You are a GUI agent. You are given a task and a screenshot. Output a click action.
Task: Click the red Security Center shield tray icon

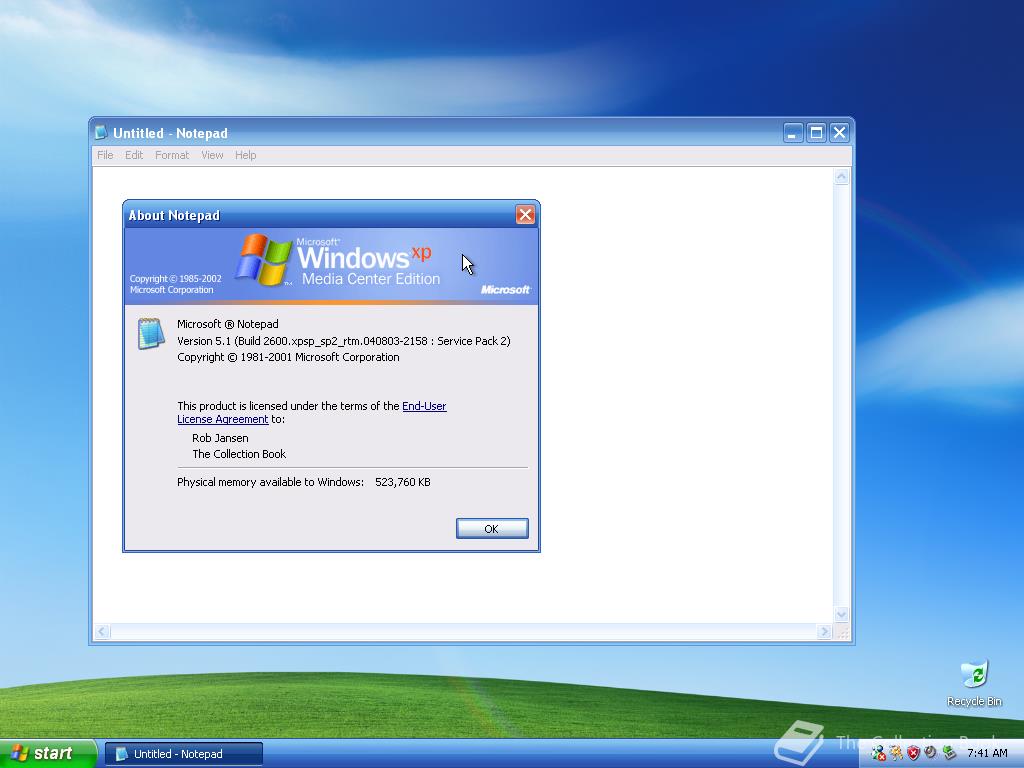tap(914, 754)
